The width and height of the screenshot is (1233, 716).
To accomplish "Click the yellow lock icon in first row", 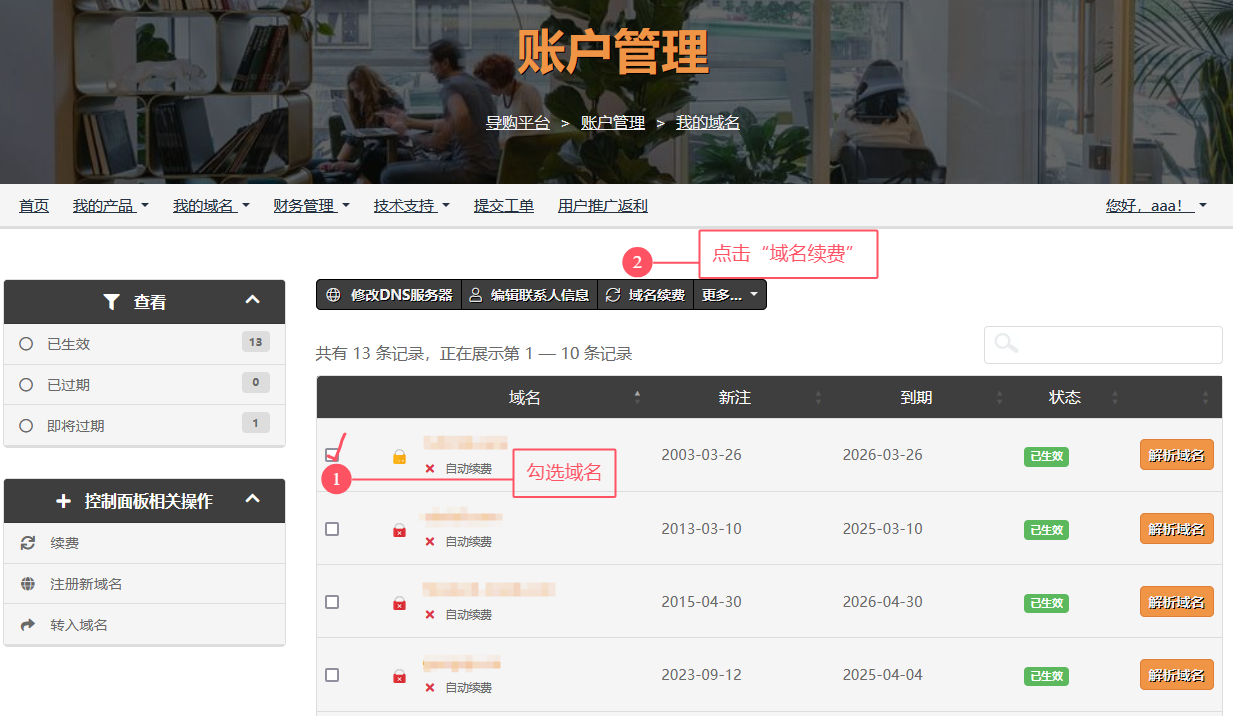I will [399, 457].
